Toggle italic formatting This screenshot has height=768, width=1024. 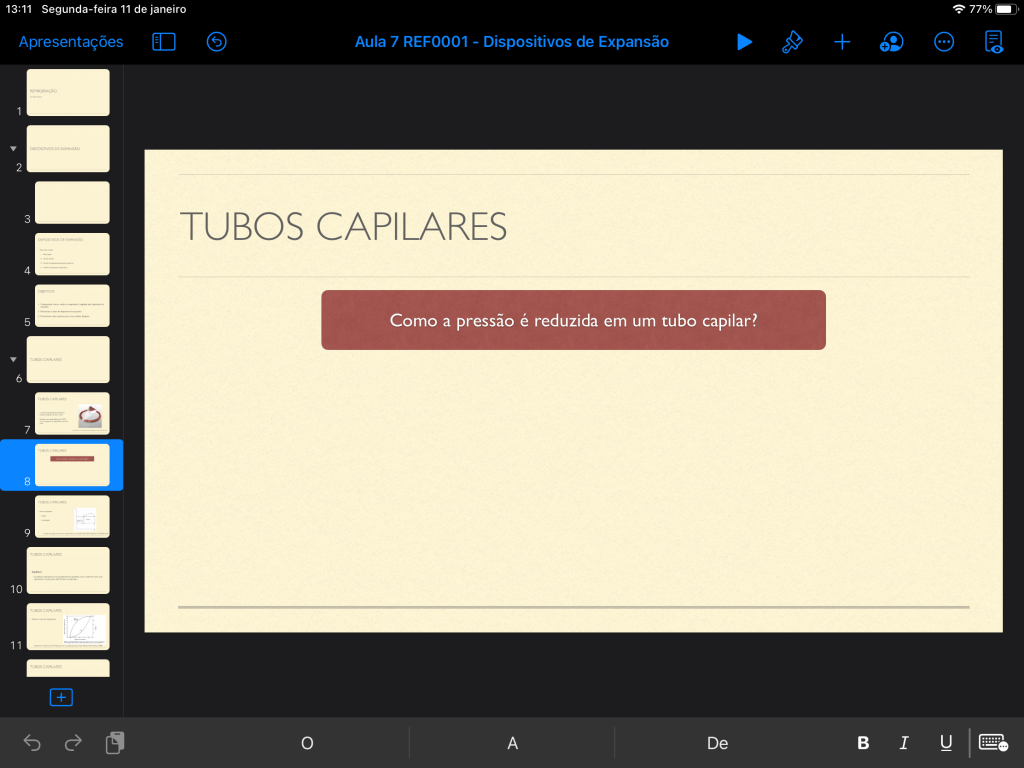point(904,743)
